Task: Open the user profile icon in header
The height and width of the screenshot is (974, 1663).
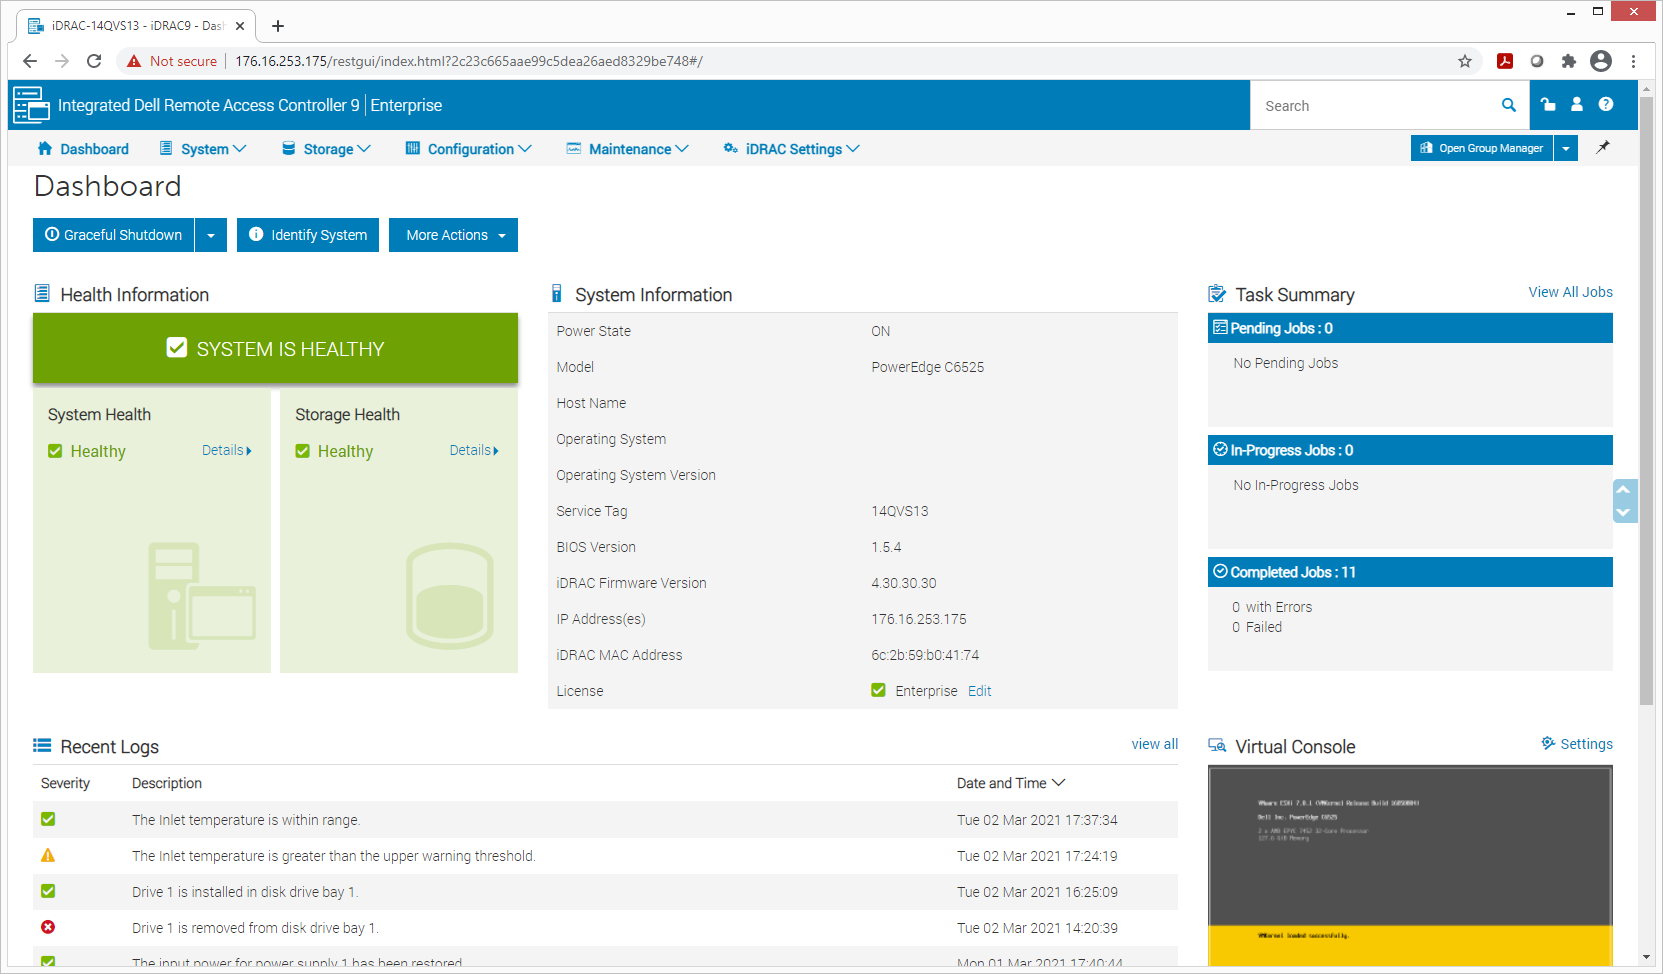Action: (x=1577, y=104)
